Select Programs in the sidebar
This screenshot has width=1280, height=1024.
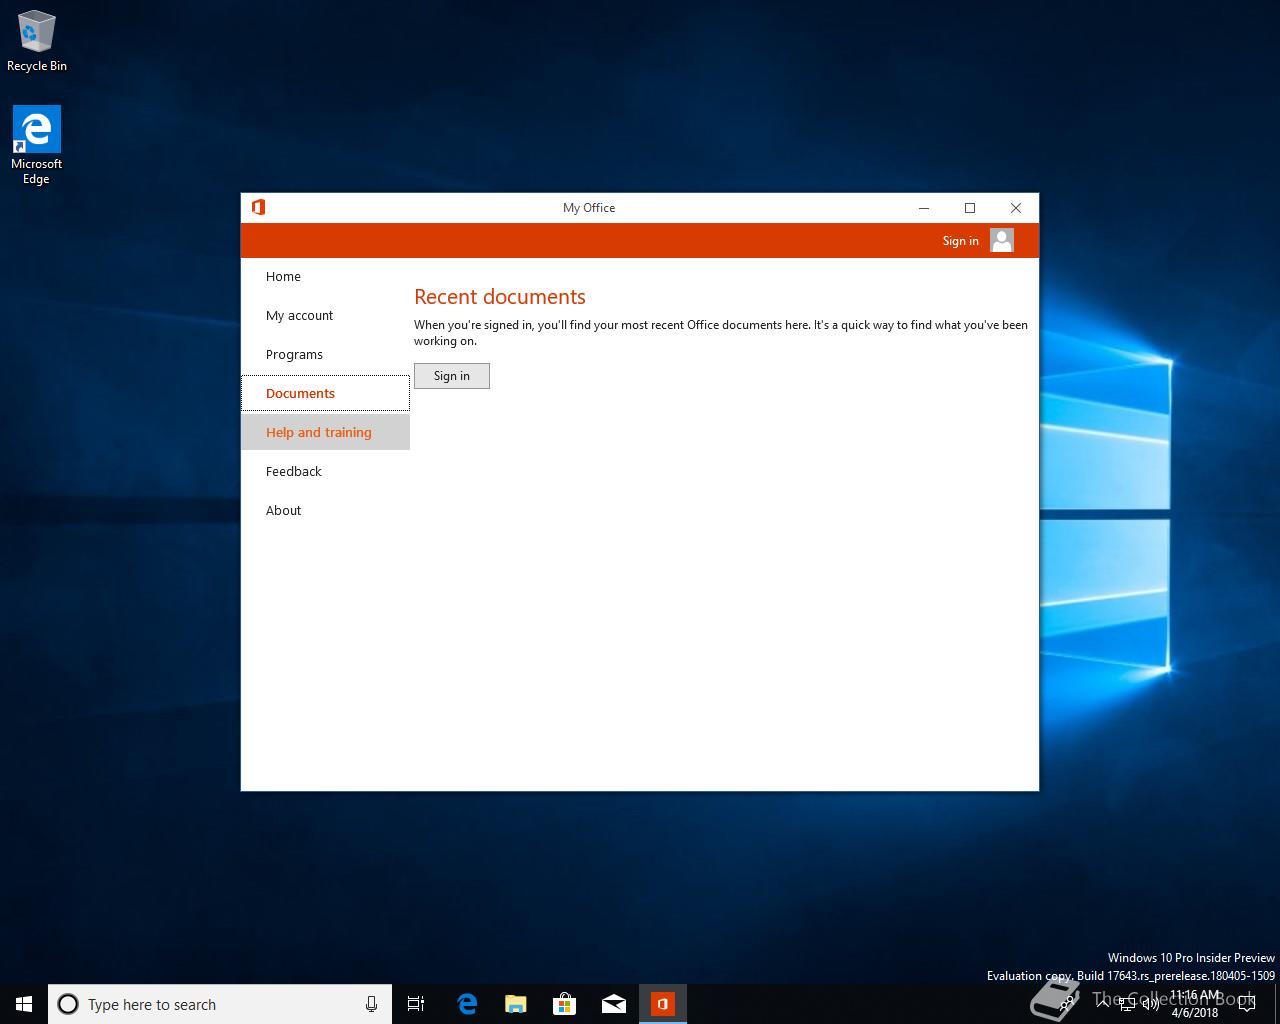(x=325, y=355)
